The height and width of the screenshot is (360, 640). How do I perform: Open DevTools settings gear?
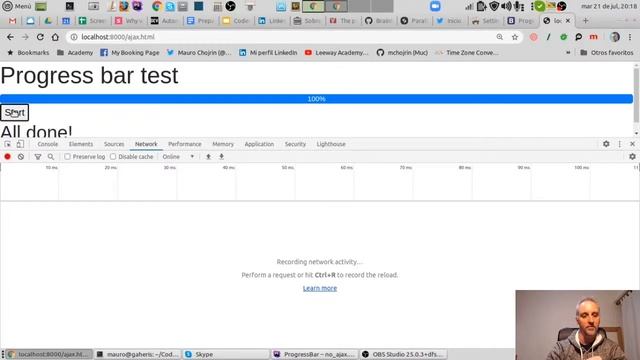click(x=606, y=144)
